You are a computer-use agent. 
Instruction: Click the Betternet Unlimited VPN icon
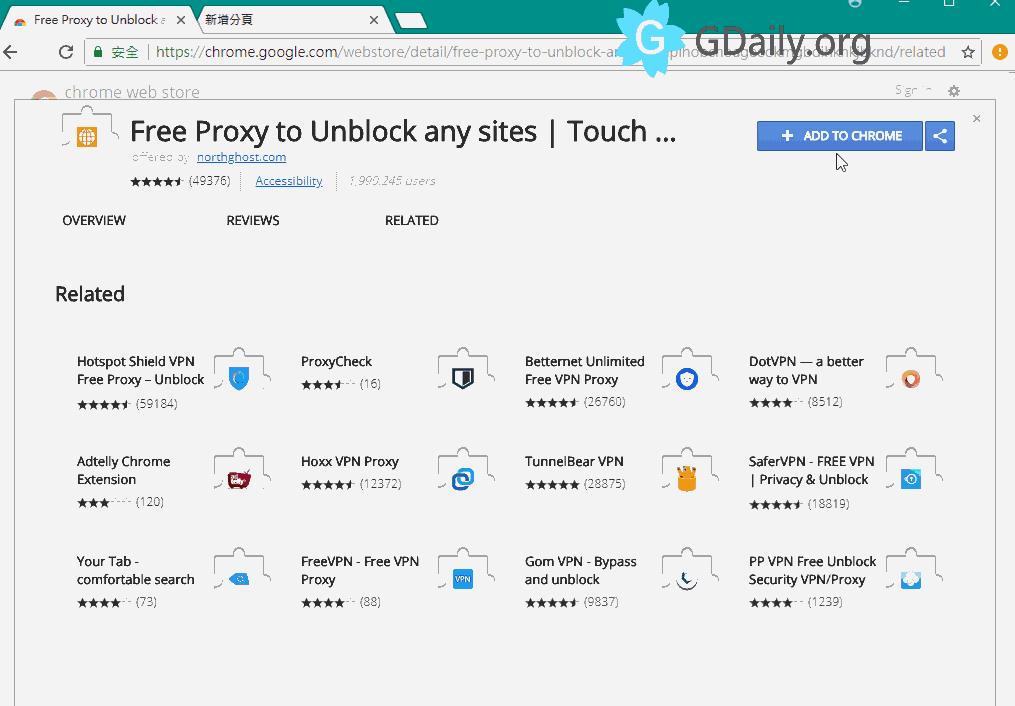pos(687,379)
